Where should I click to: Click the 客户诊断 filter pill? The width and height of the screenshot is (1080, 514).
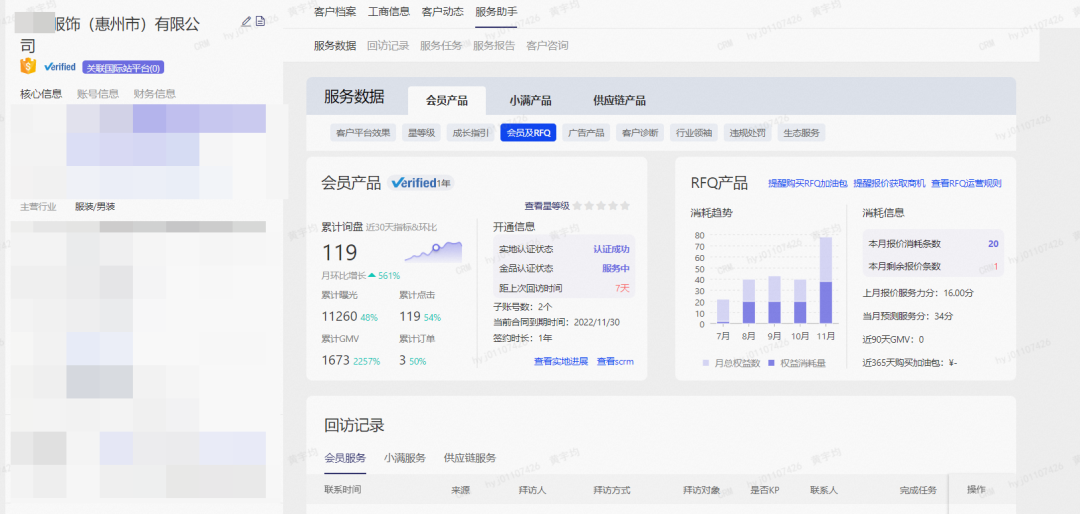[640, 133]
